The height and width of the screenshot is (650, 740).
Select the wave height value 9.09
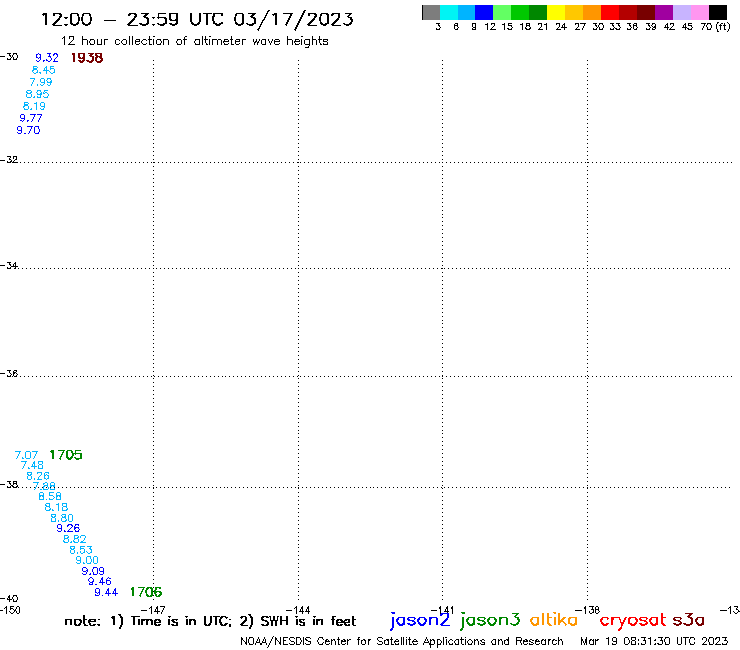click(93, 571)
